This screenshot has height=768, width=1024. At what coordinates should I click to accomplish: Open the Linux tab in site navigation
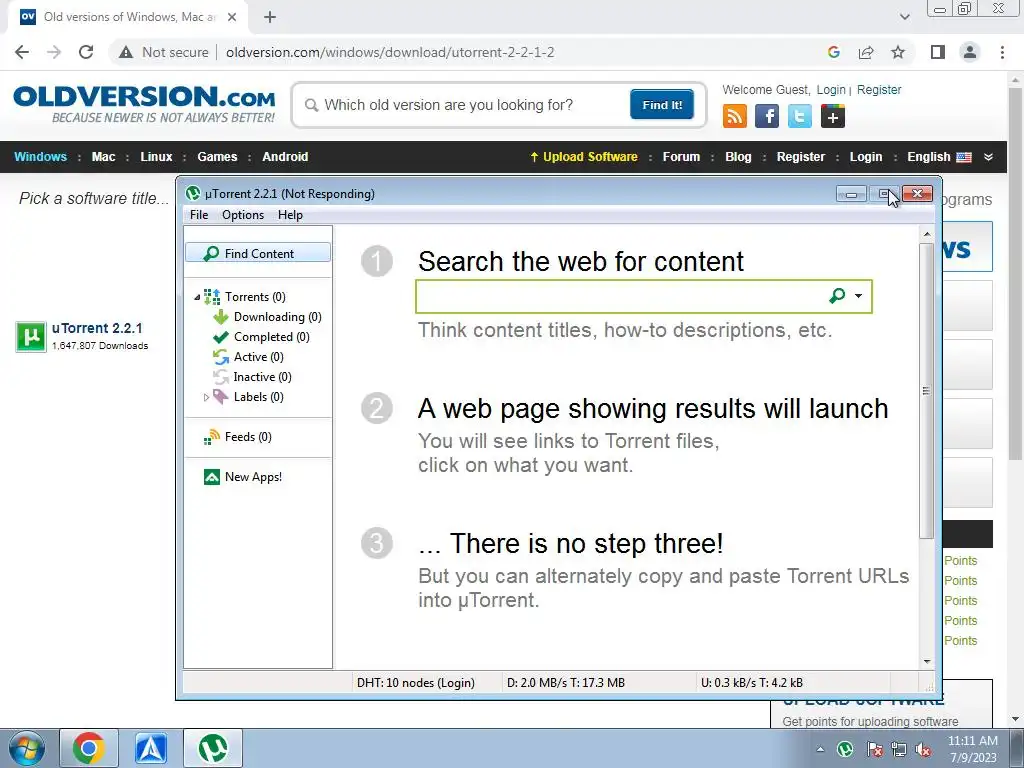pyautogui.click(x=156, y=157)
